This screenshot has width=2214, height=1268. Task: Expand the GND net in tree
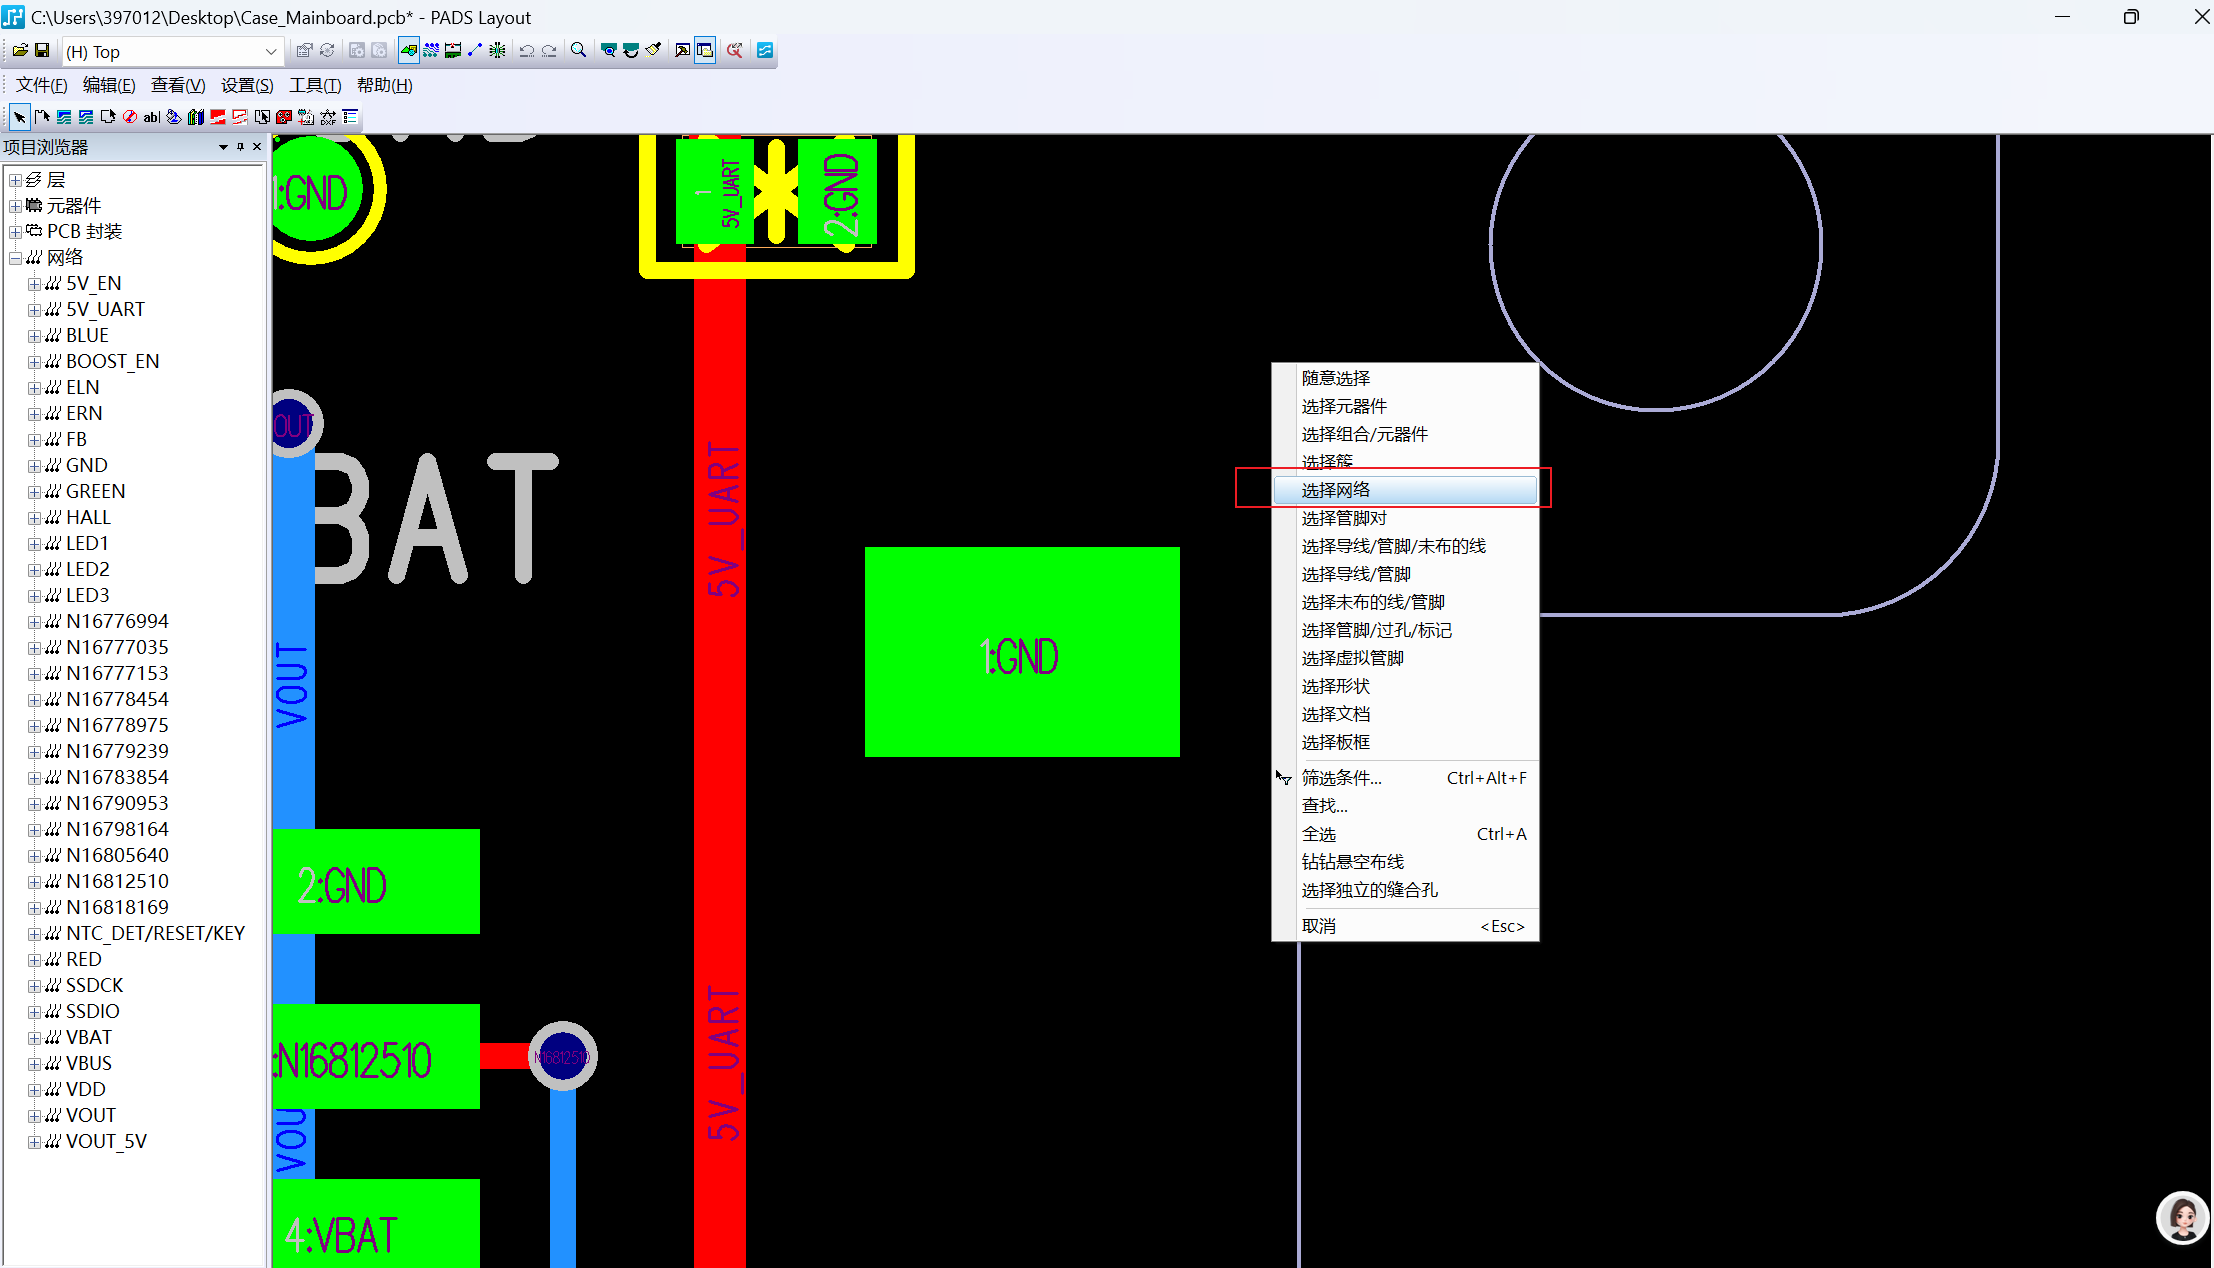pyautogui.click(x=34, y=466)
